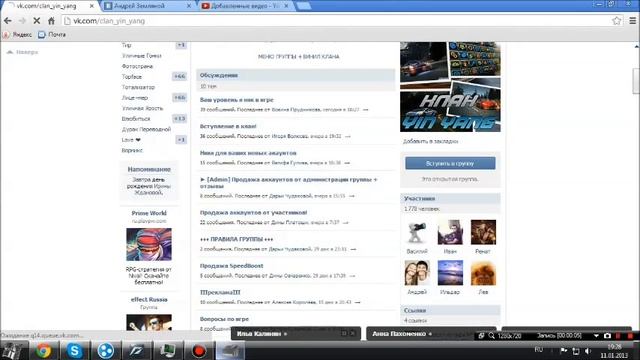Open the Продажа аккаунтов от участников! discussion

(253, 212)
